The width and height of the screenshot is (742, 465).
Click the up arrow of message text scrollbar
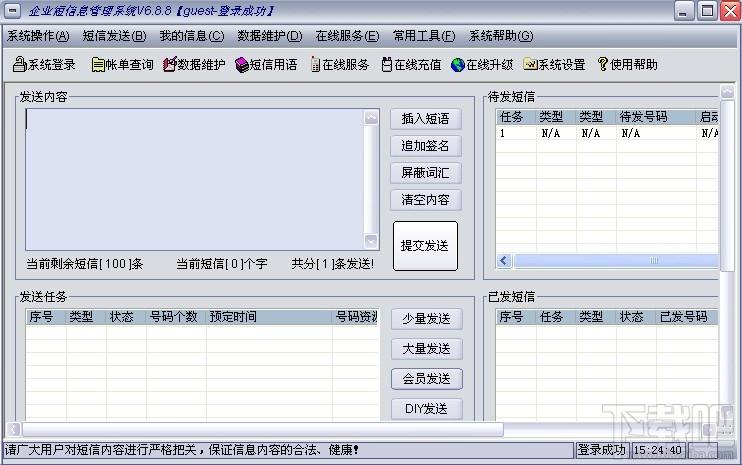[371, 117]
